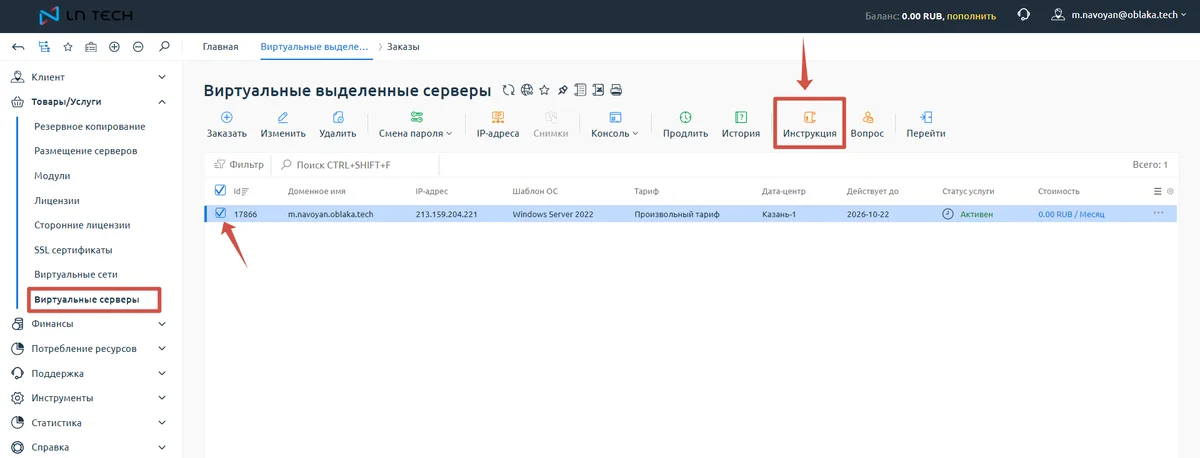The image size is (1200, 458).
Task: Open Модули in the sidebar
Action: point(52,176)
